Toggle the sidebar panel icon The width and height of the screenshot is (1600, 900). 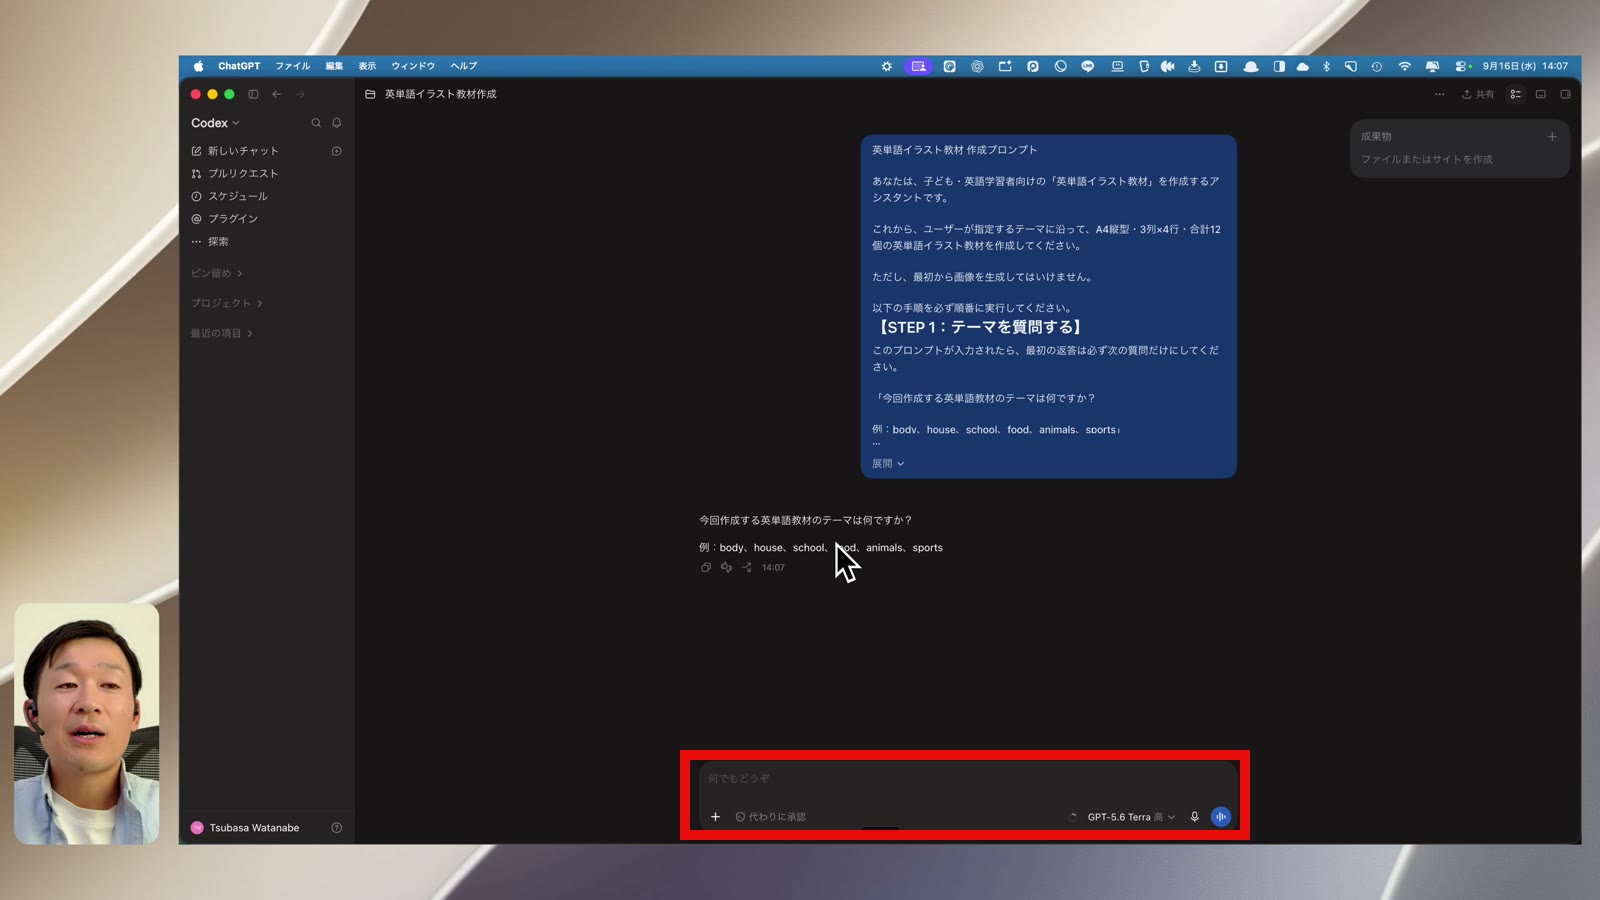pos(253,94)
